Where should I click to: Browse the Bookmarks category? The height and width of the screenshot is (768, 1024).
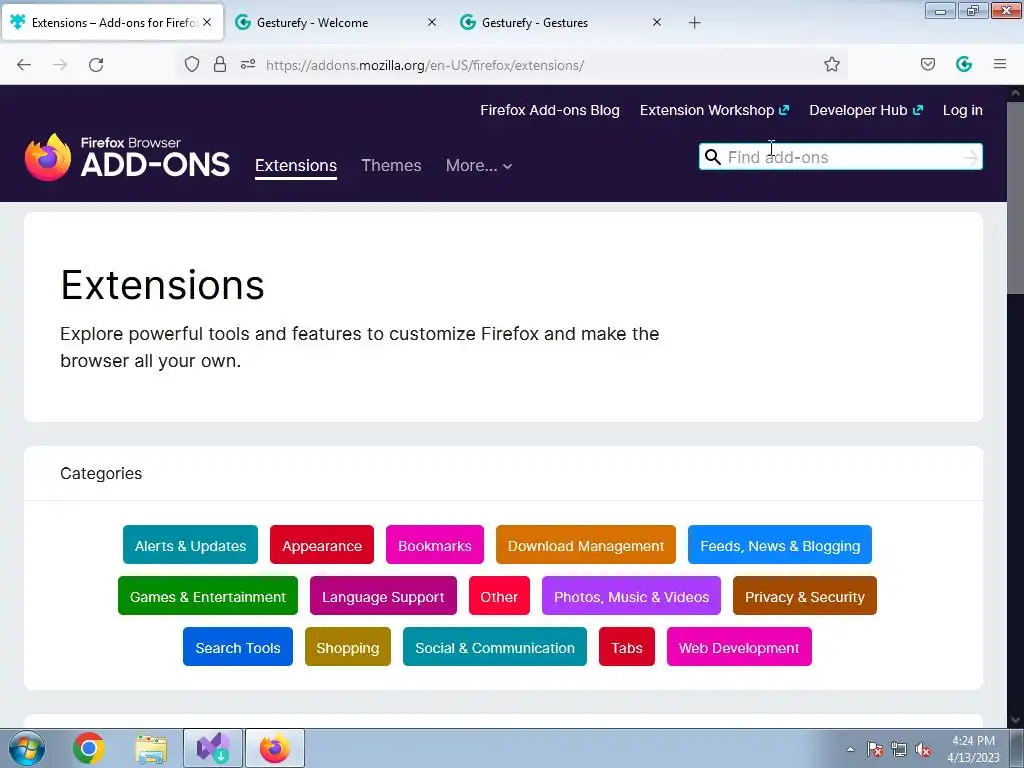(435, 545)
